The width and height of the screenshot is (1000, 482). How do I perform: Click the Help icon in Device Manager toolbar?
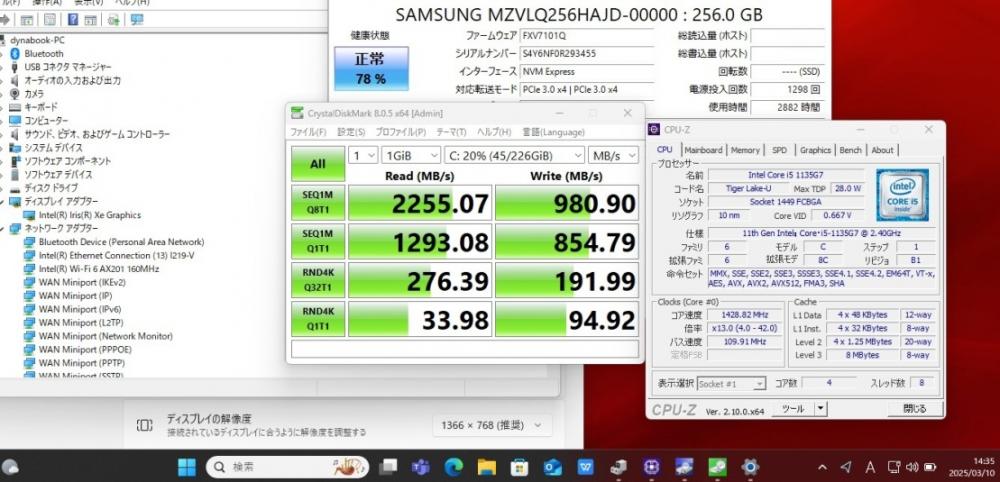(73, 20)
